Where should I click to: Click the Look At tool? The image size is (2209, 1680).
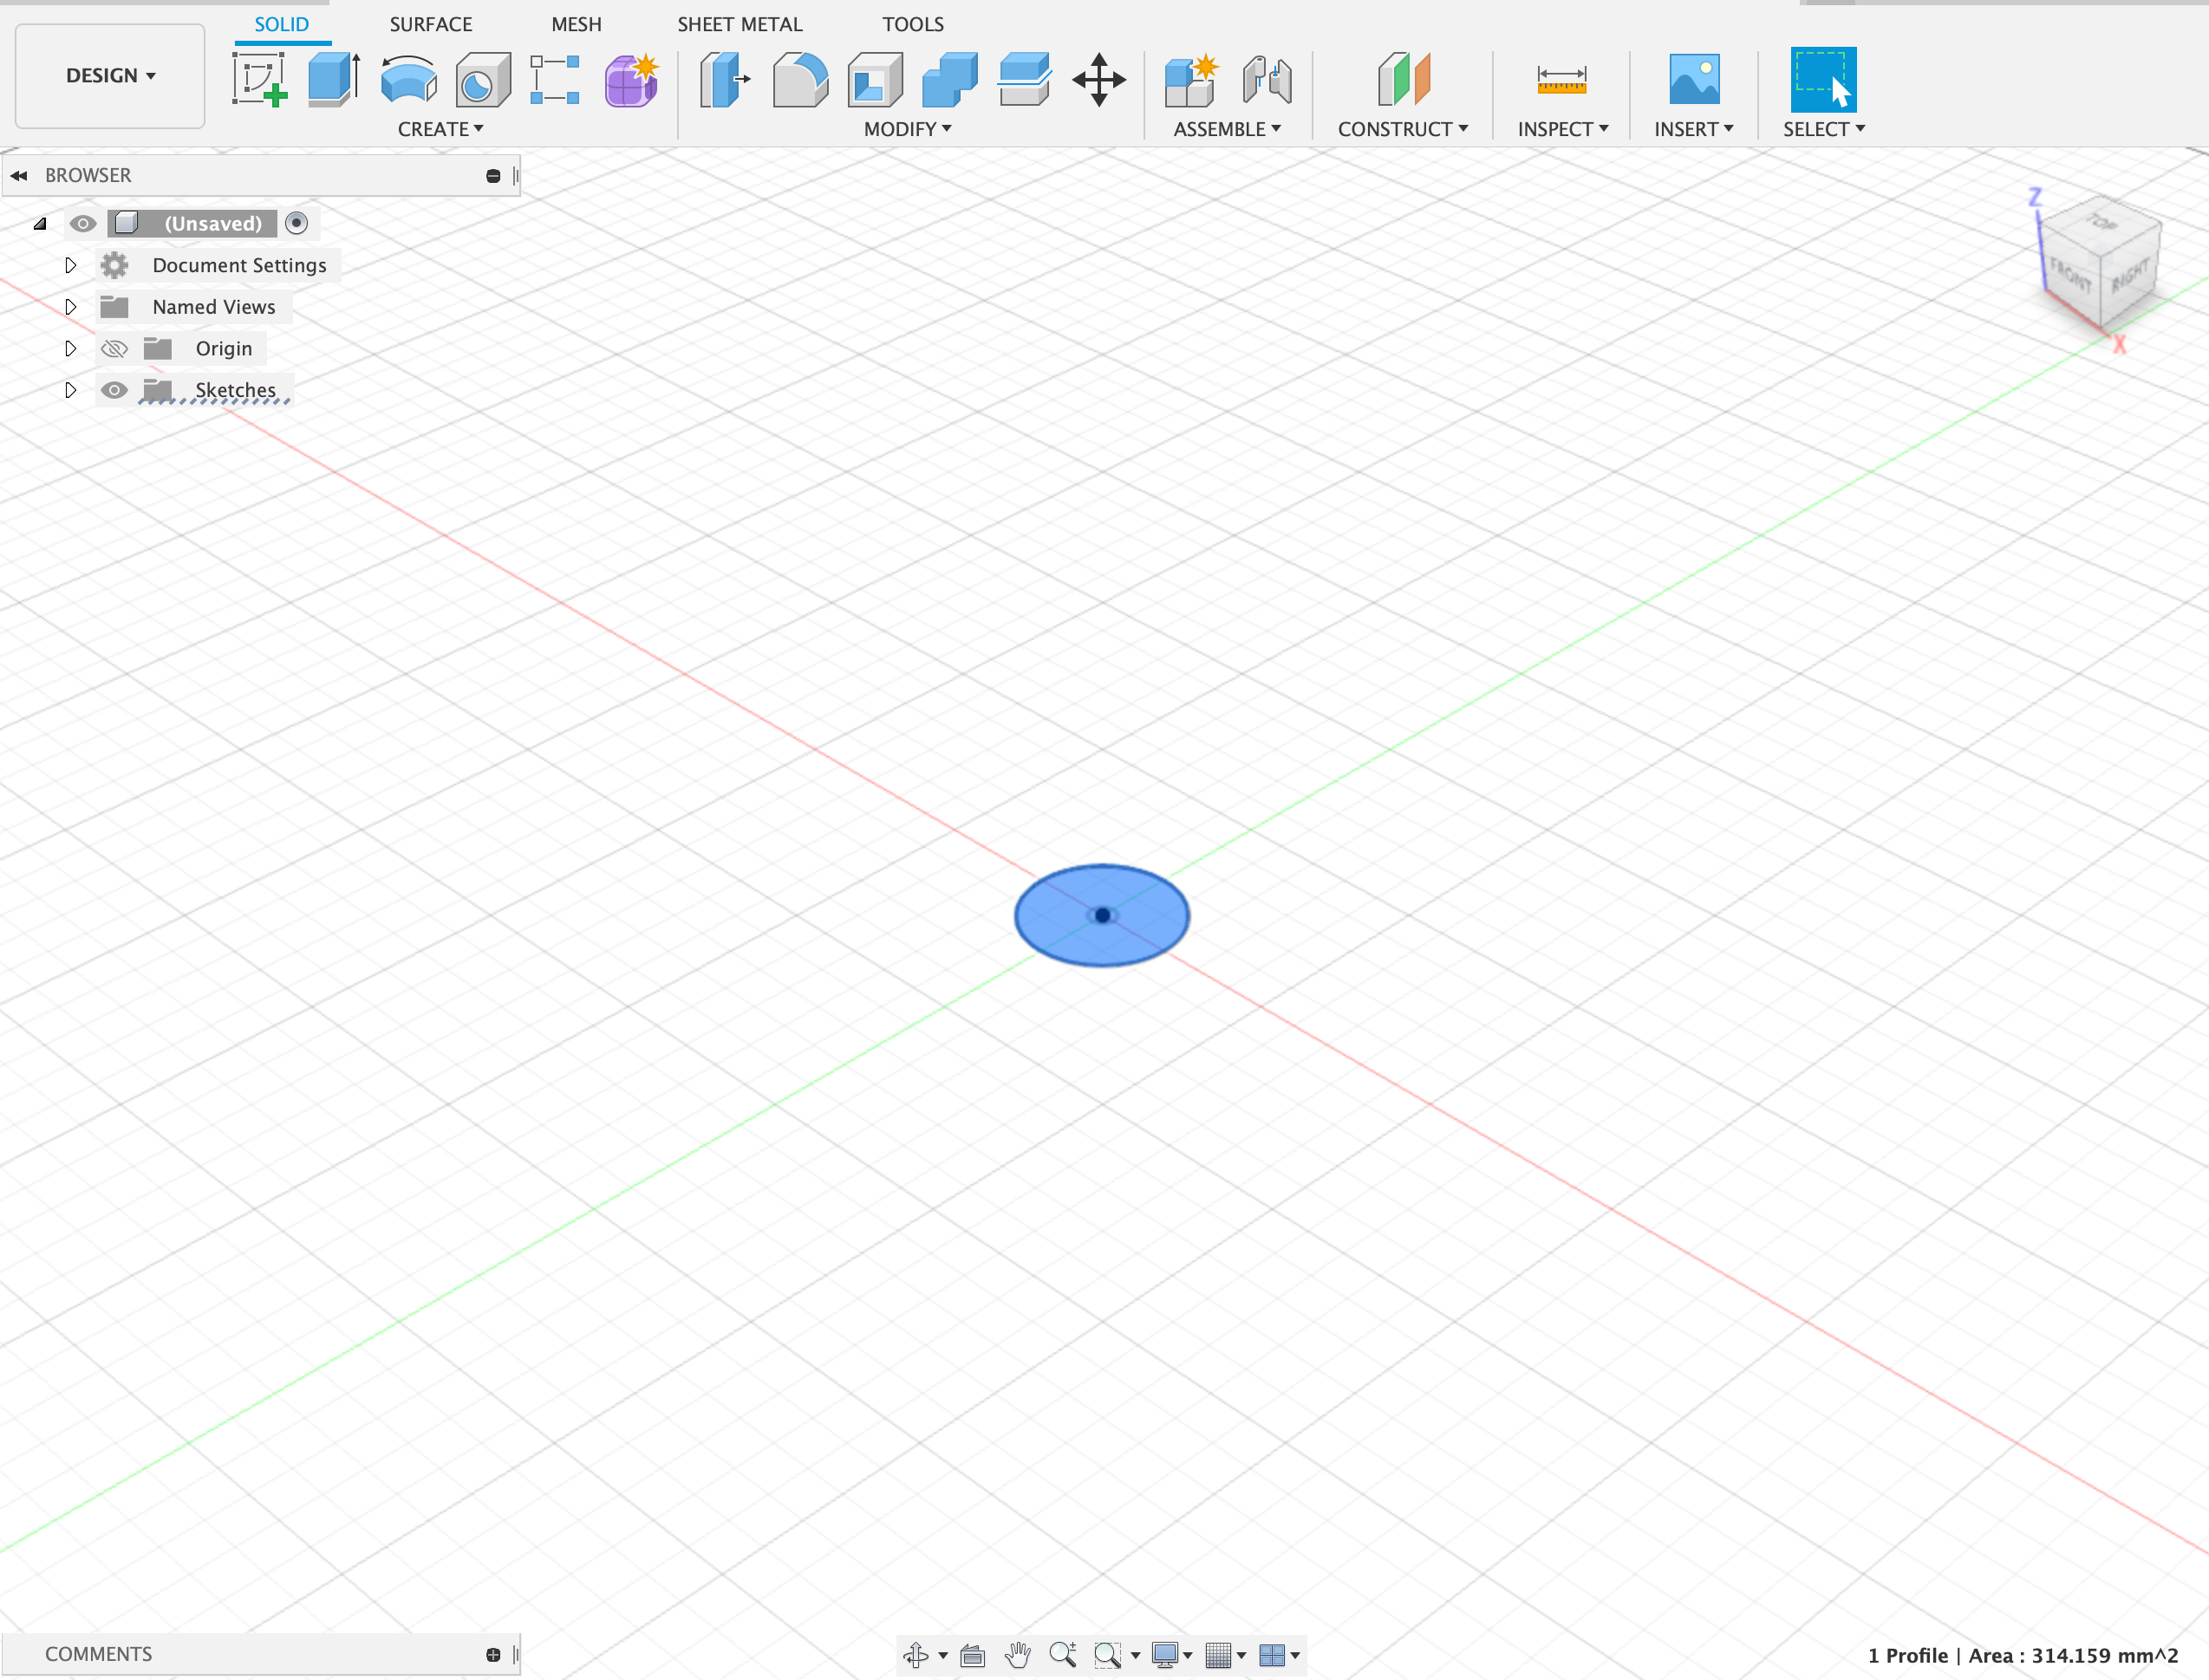pos(972,1655)
